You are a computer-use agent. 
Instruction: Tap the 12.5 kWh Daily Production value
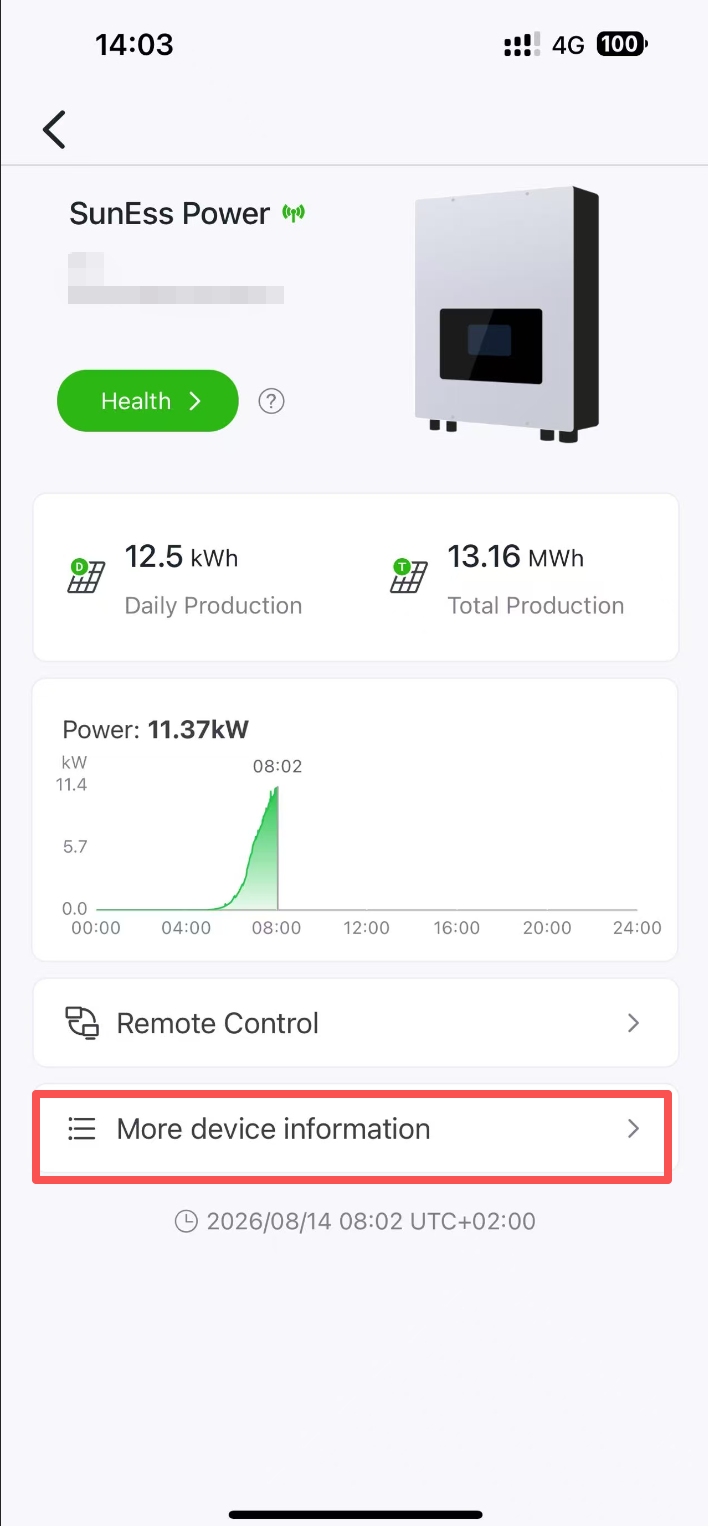182,556
